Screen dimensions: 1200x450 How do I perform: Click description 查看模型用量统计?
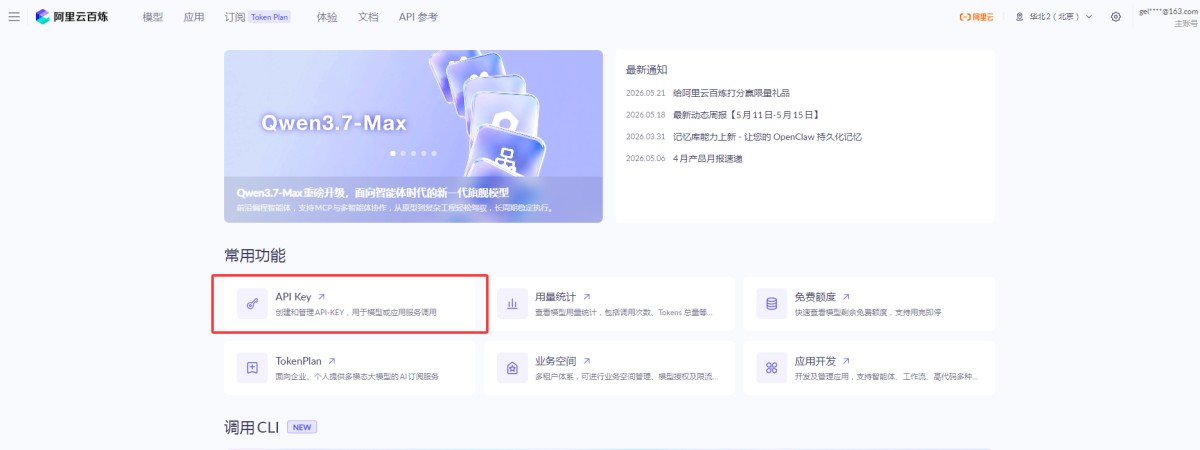624,313
